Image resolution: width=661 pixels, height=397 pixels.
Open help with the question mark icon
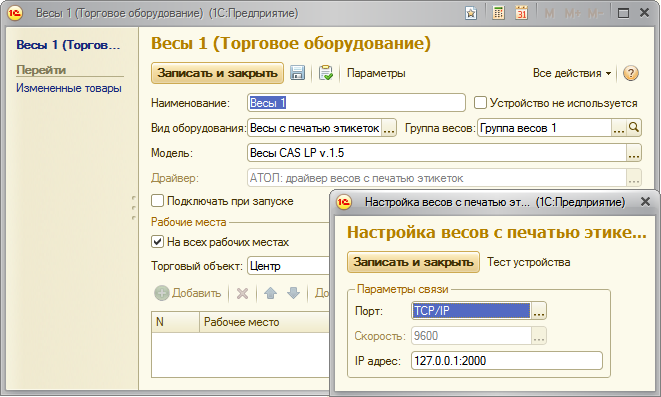pos(631,73)
